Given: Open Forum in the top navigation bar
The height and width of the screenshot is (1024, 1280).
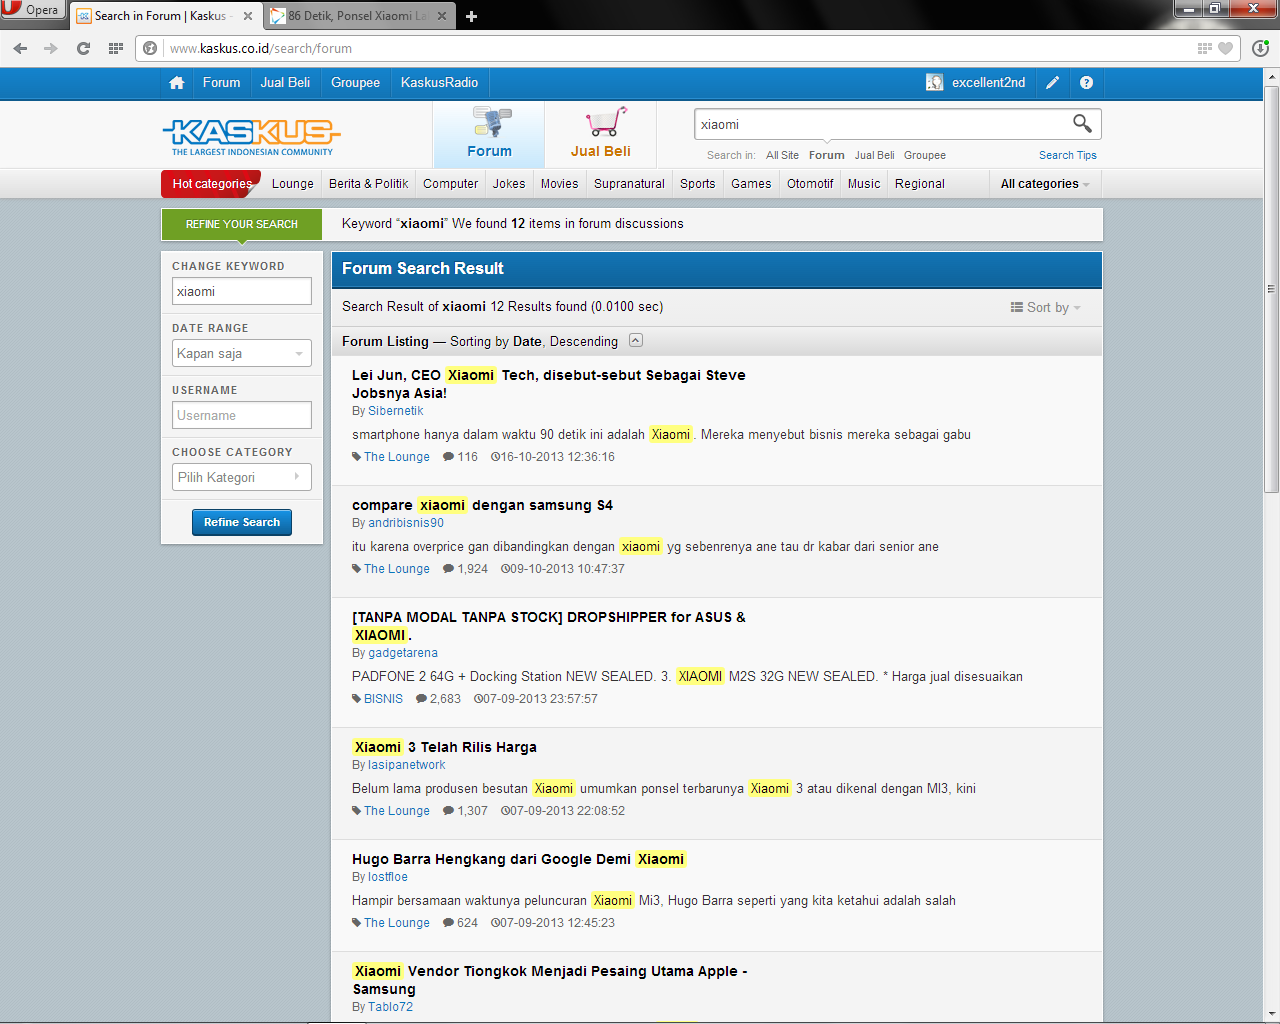Looking at the screenshot, I should (221, 83).
